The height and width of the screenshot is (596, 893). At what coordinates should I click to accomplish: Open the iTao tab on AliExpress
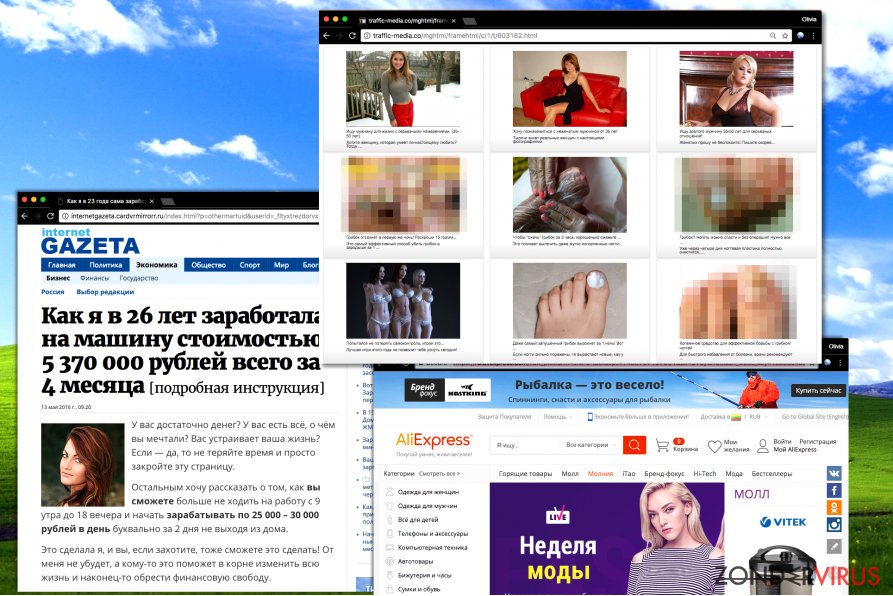[x=629, y=474]
